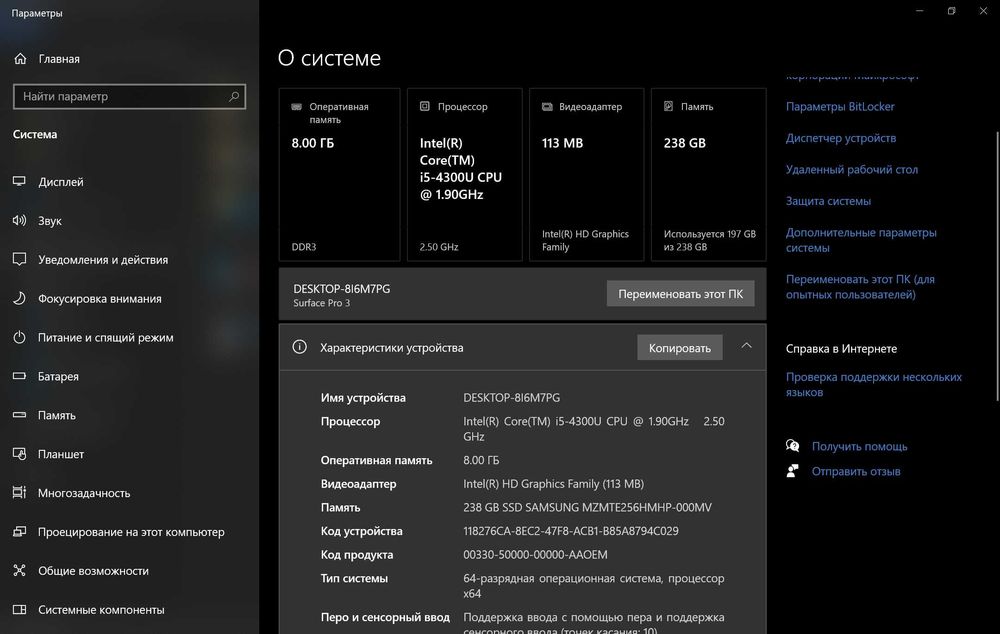
Task: Click the Память 238 GB card
Action: coord(709,175)
